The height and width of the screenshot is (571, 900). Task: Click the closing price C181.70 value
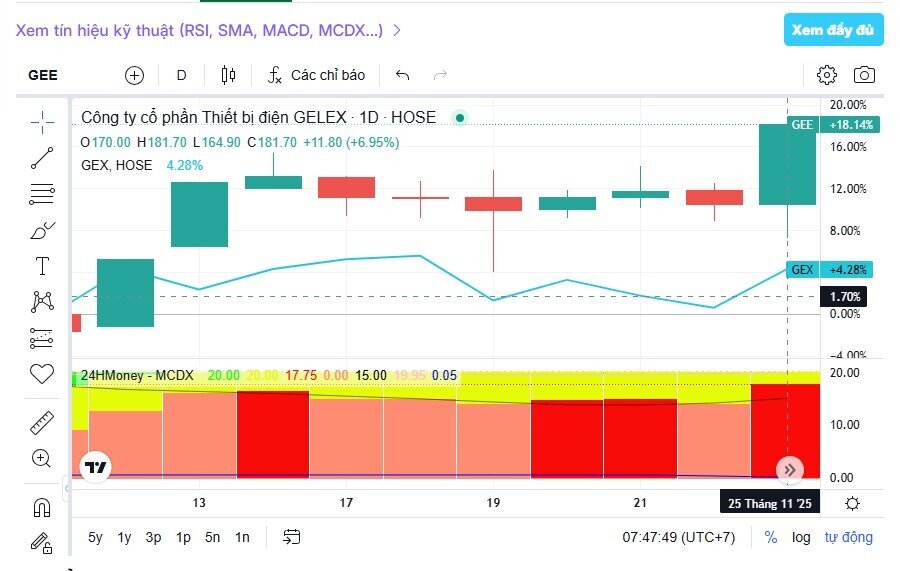click(x=272, y=142)
